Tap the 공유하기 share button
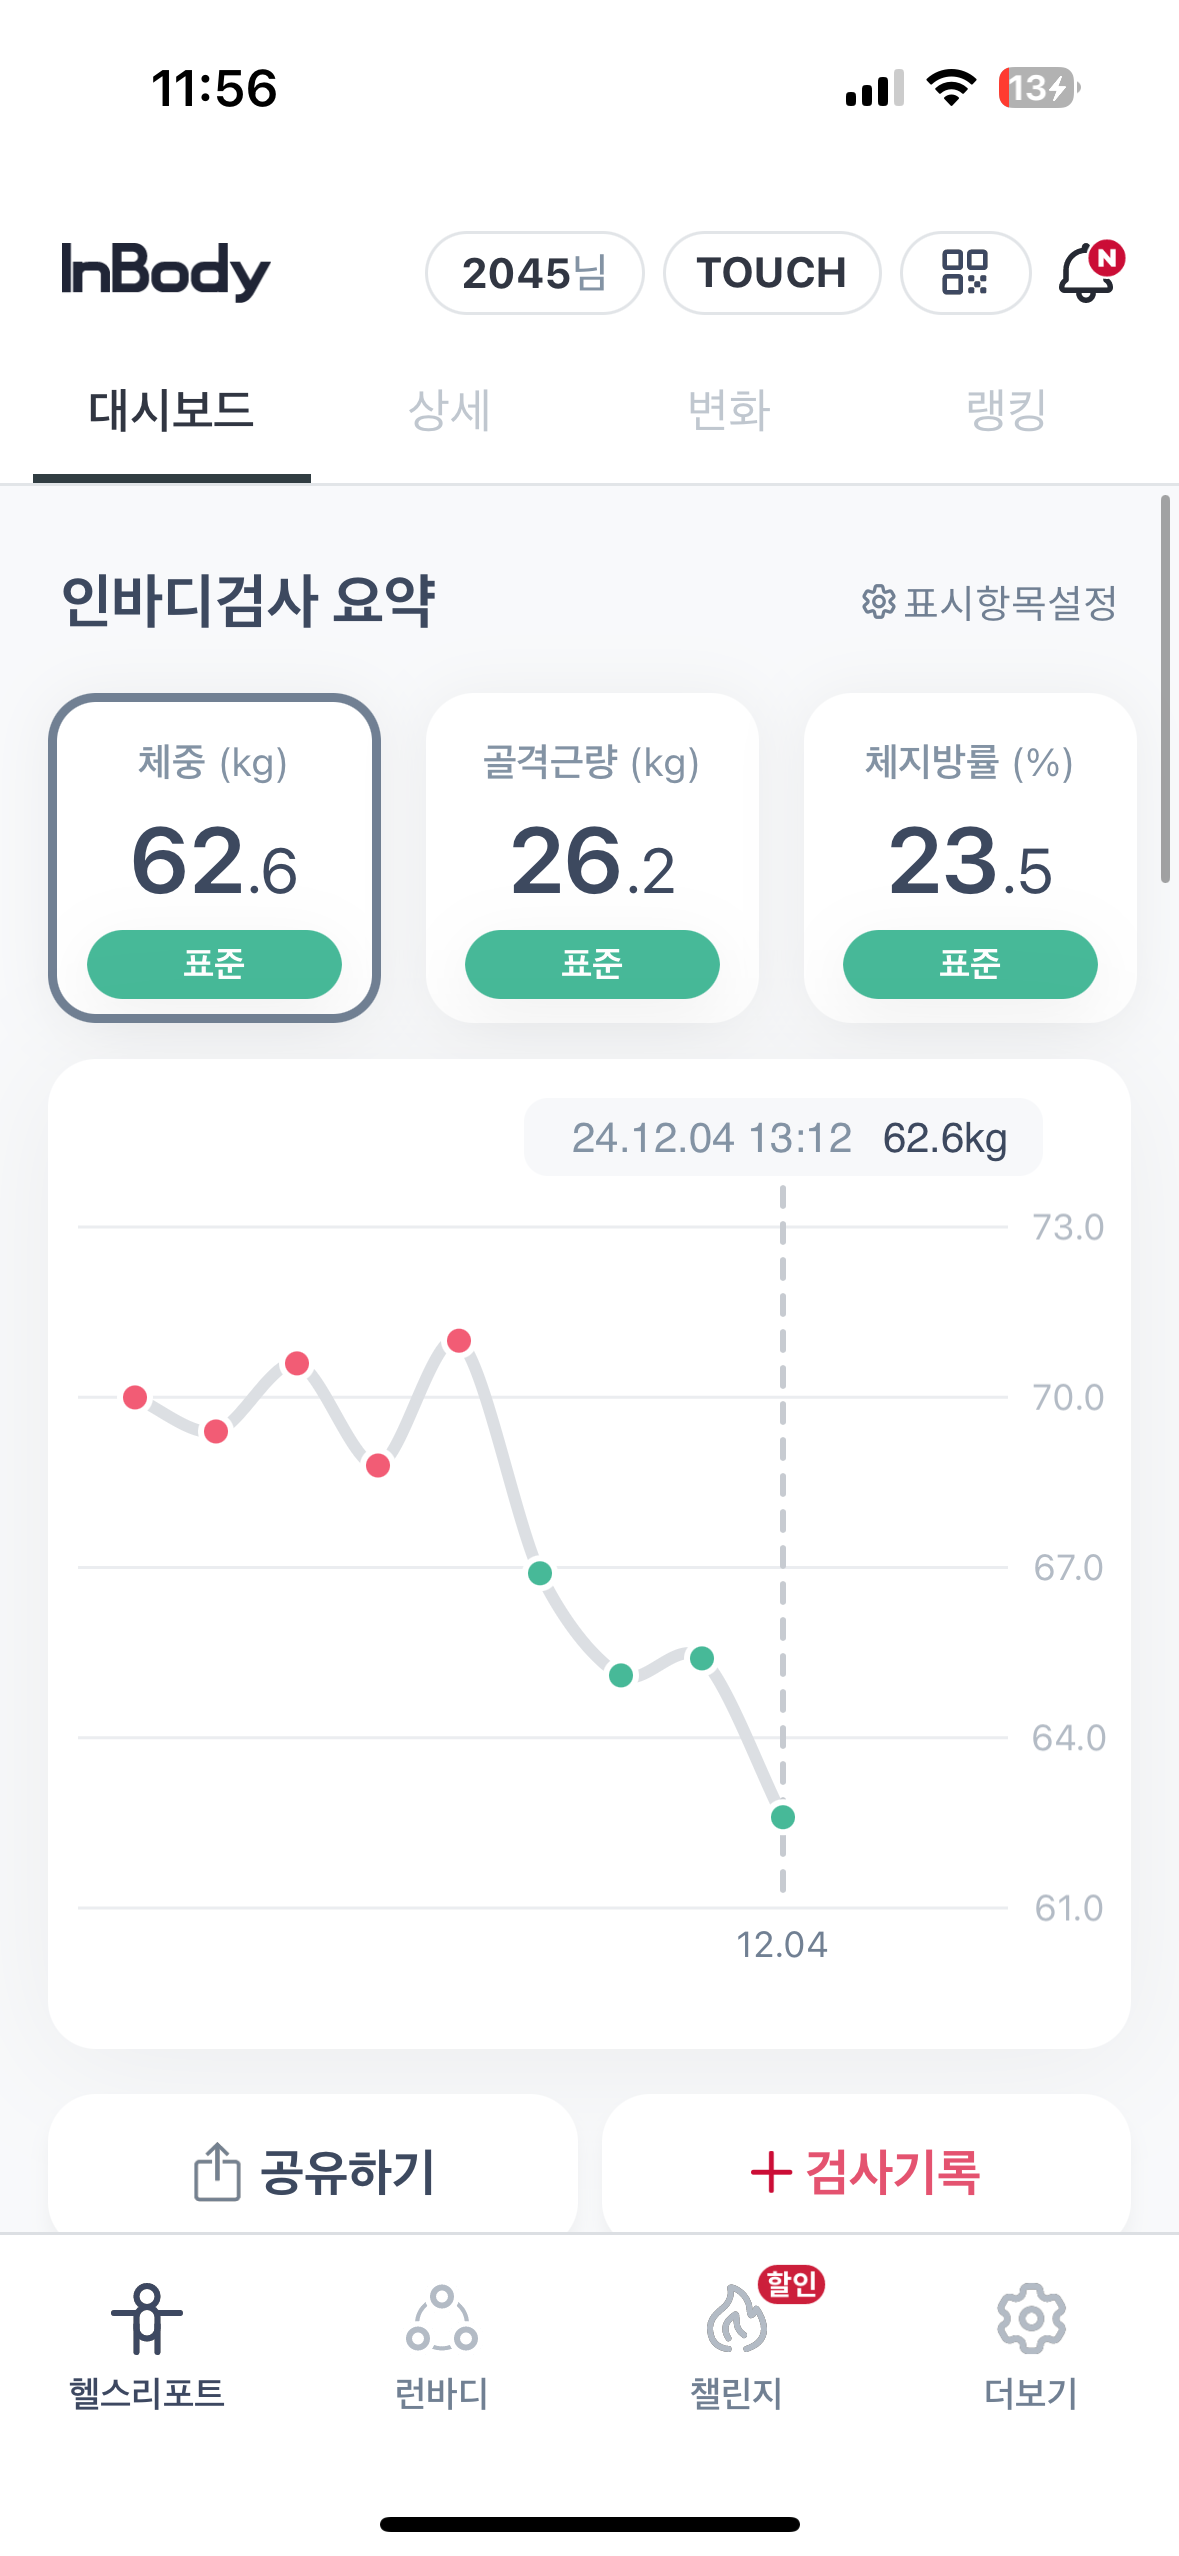The width and height of the screenshot is (1179, 2556). coord(313,2171)
